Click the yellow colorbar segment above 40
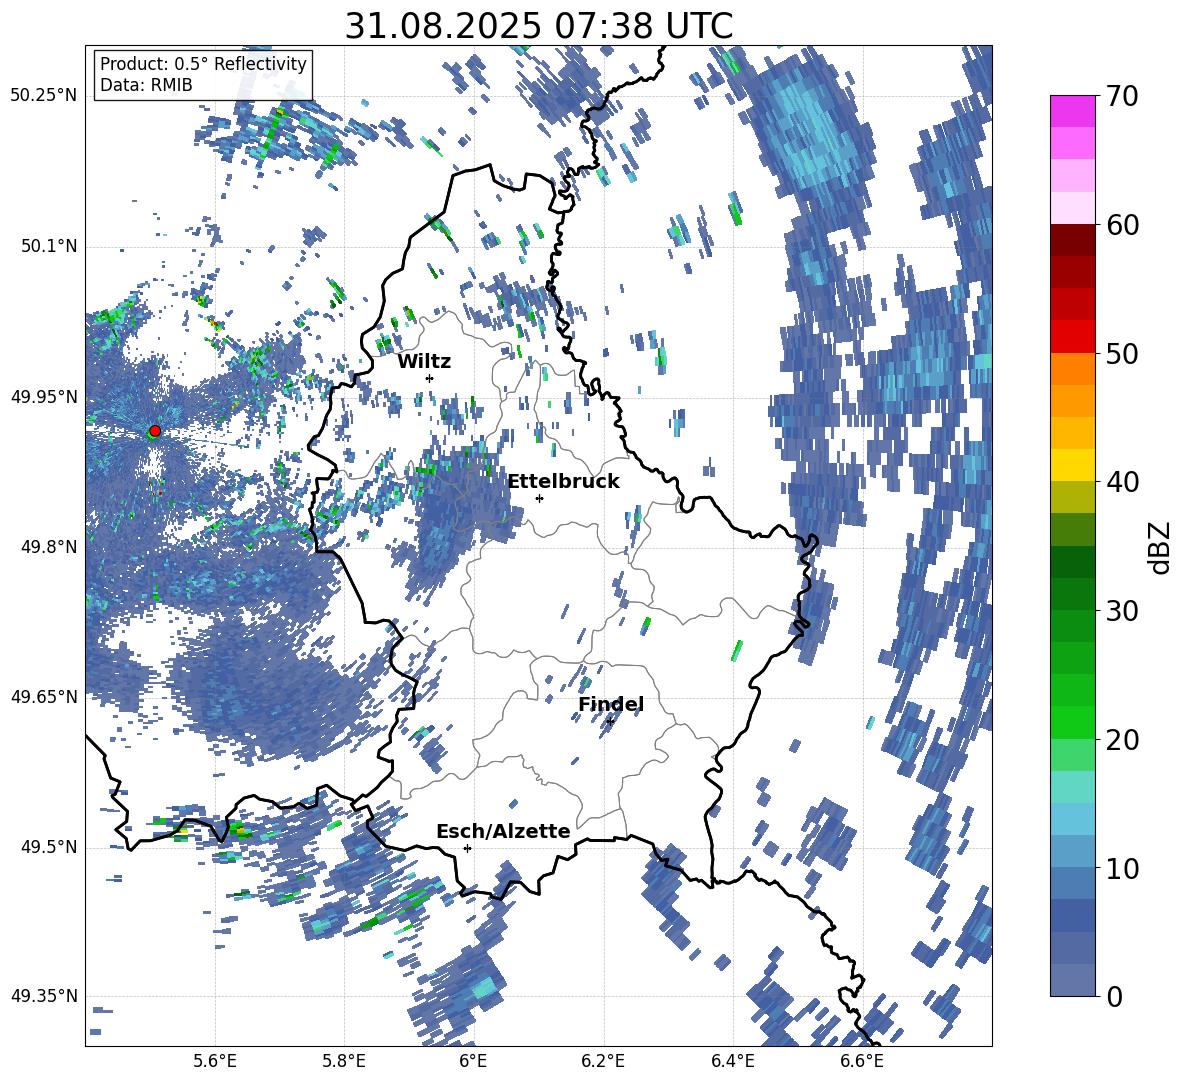The image size is (1184, 1081). (1072, 465)
